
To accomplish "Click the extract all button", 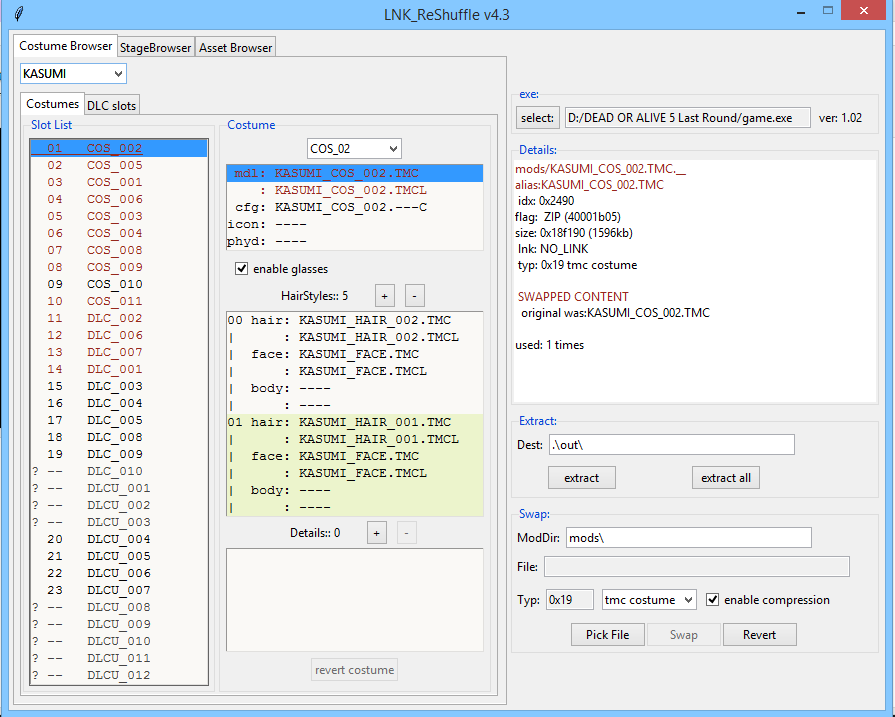I will pos(725,478).
